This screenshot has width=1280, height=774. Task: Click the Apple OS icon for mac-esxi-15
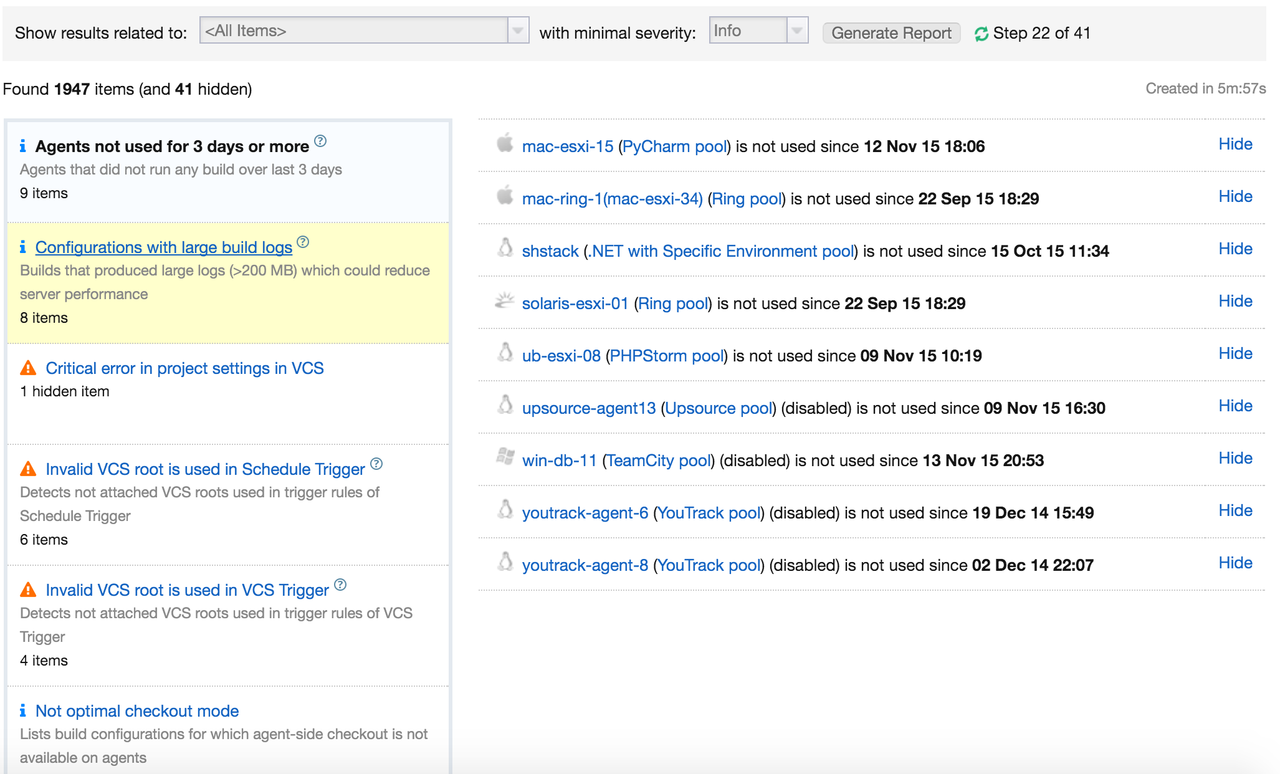[x=505, y=144]
